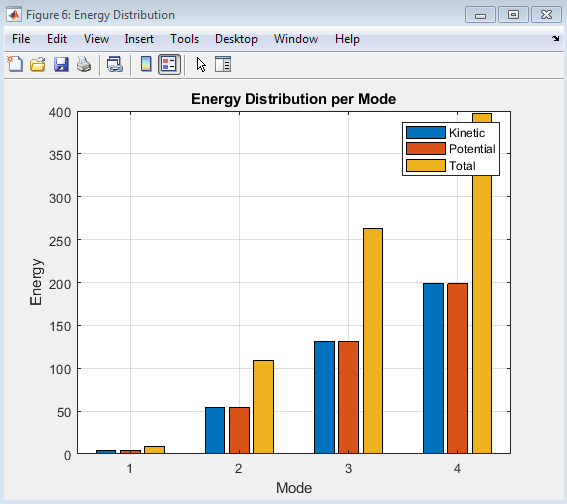This screenshot has height=504, width=567.
Task: Select the Mode x-axis label
Action: [x=294, y=488]
